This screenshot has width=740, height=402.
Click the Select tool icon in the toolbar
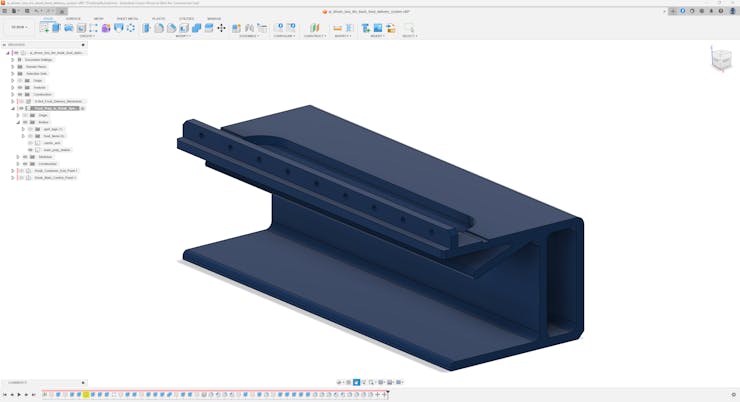click(x=408, y=28)
